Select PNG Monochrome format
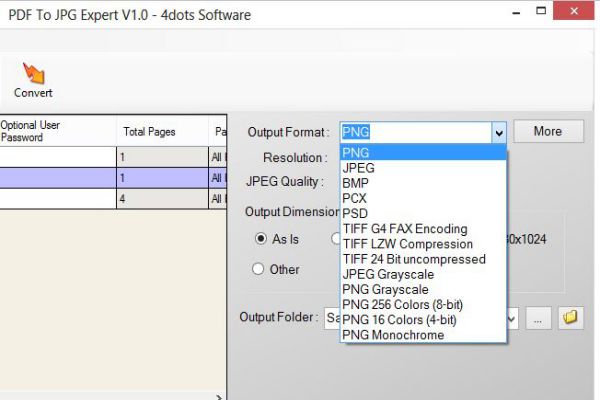The height and width of the screenshot is (400, 600). (423, 335)
